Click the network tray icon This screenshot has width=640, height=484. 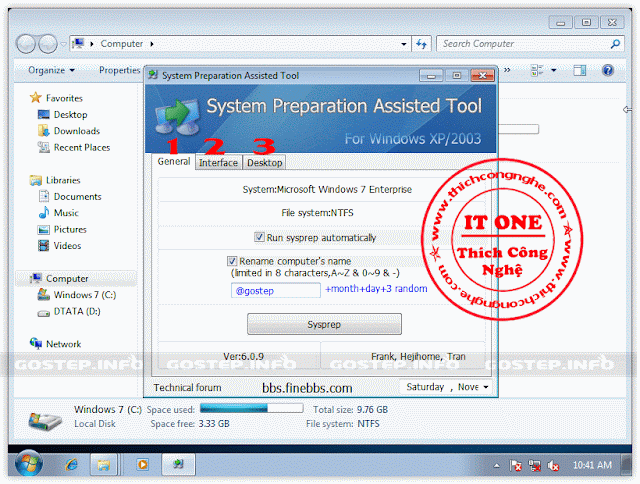(534, 465)
